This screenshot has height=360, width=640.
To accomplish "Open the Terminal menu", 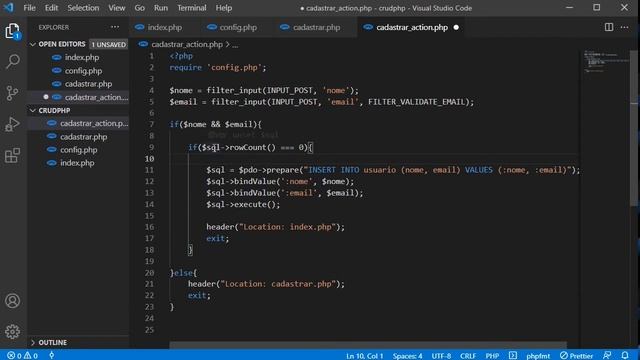I will (192, 8).
